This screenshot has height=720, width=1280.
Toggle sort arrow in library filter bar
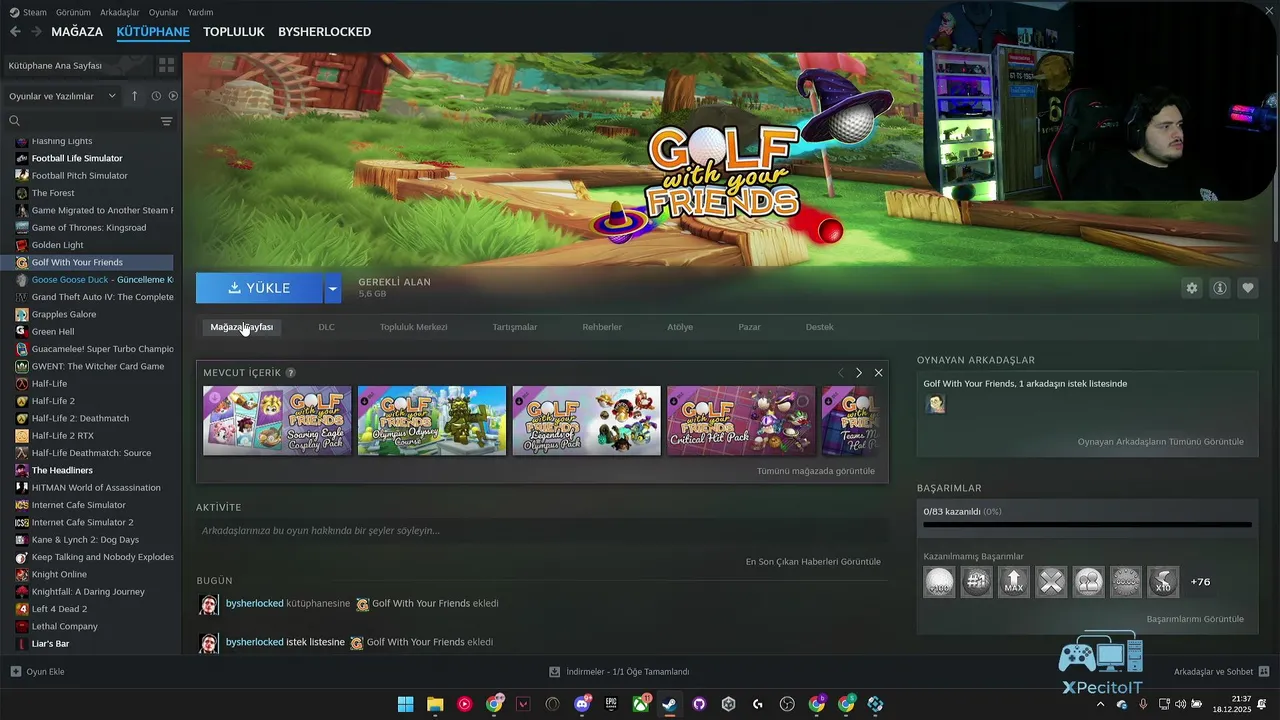[x=135, y=96]
